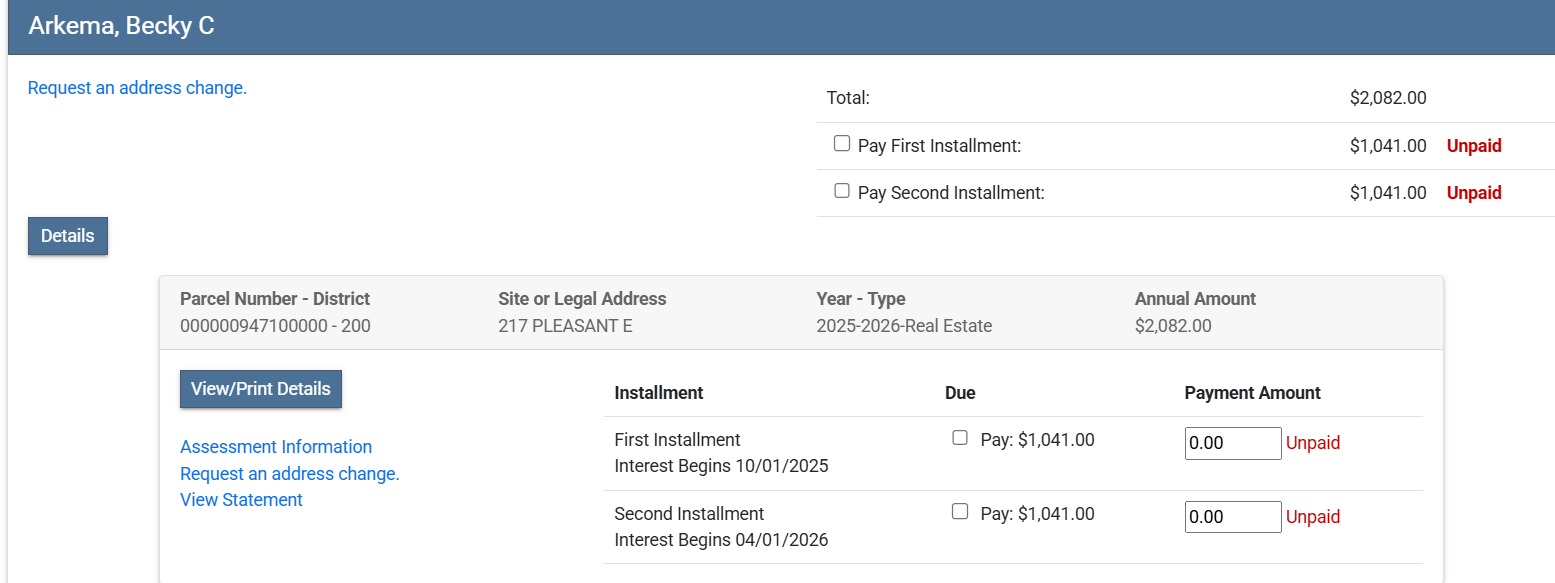Viewport: 1555px width, 583px height.
Task: Click the 2025-2026-Real Estate year type text
Action: pyautogui.click(x=904, y=325)
